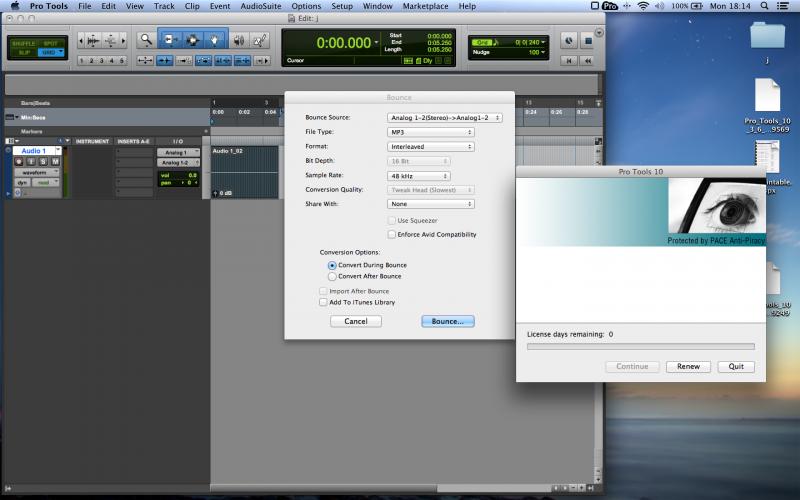The image size is (800, 500).
Task: Open waveform track view selector
Action: click(37, 172)
